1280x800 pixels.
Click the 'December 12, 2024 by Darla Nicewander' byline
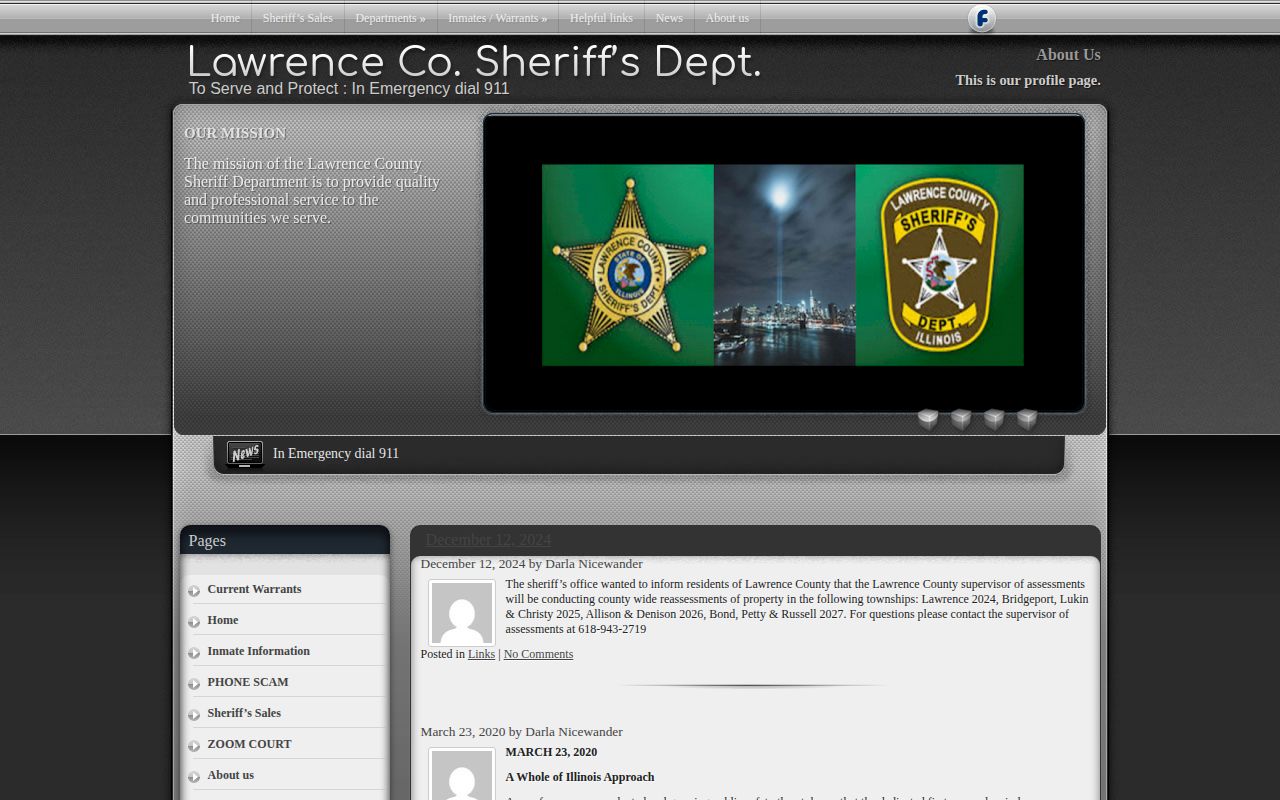coord(531,564)
